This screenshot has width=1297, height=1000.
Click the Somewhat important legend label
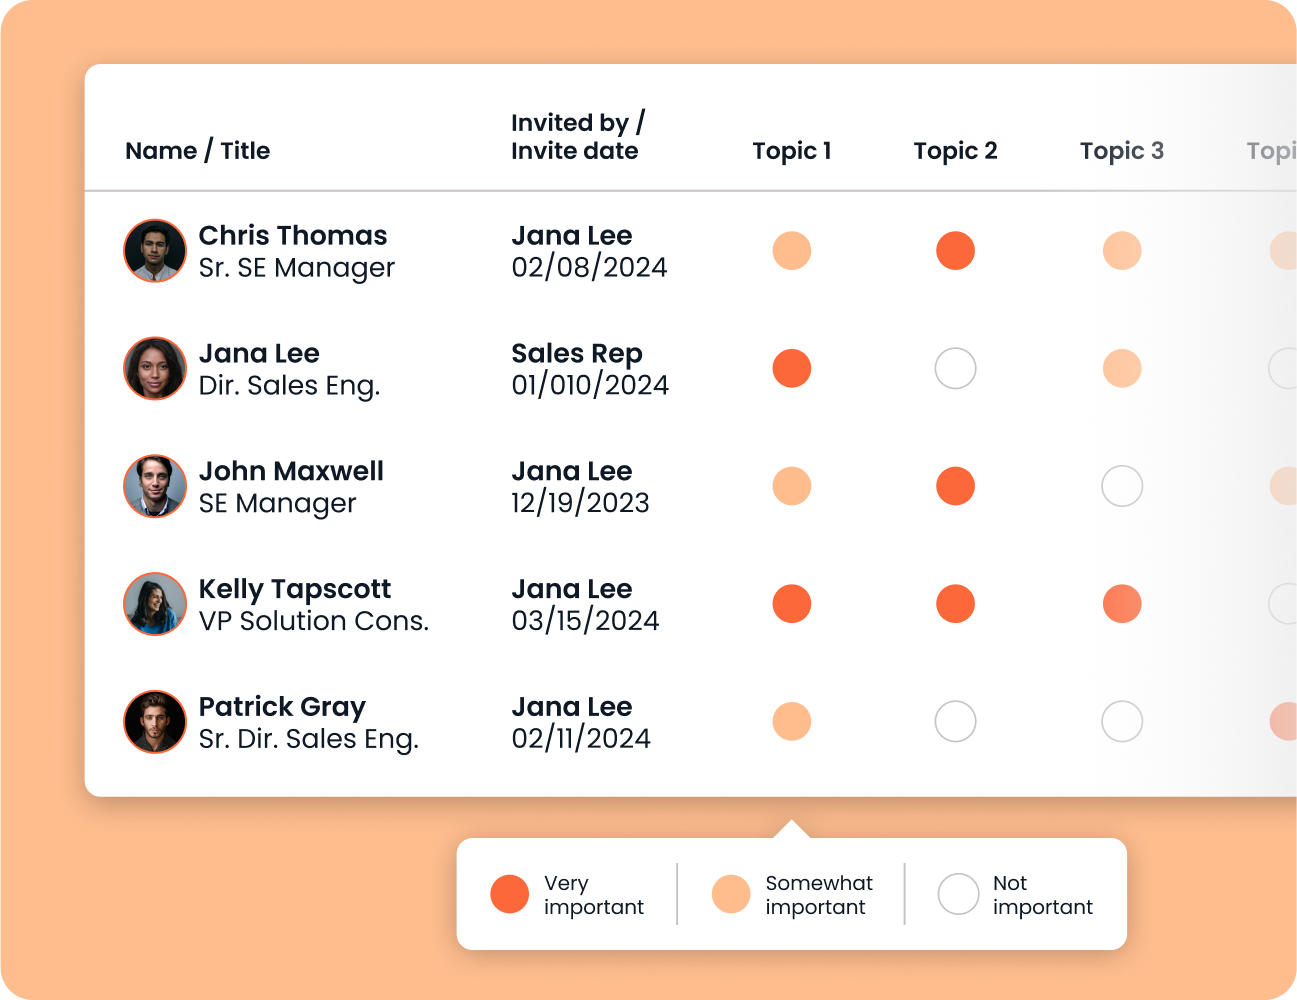point(819,895)
